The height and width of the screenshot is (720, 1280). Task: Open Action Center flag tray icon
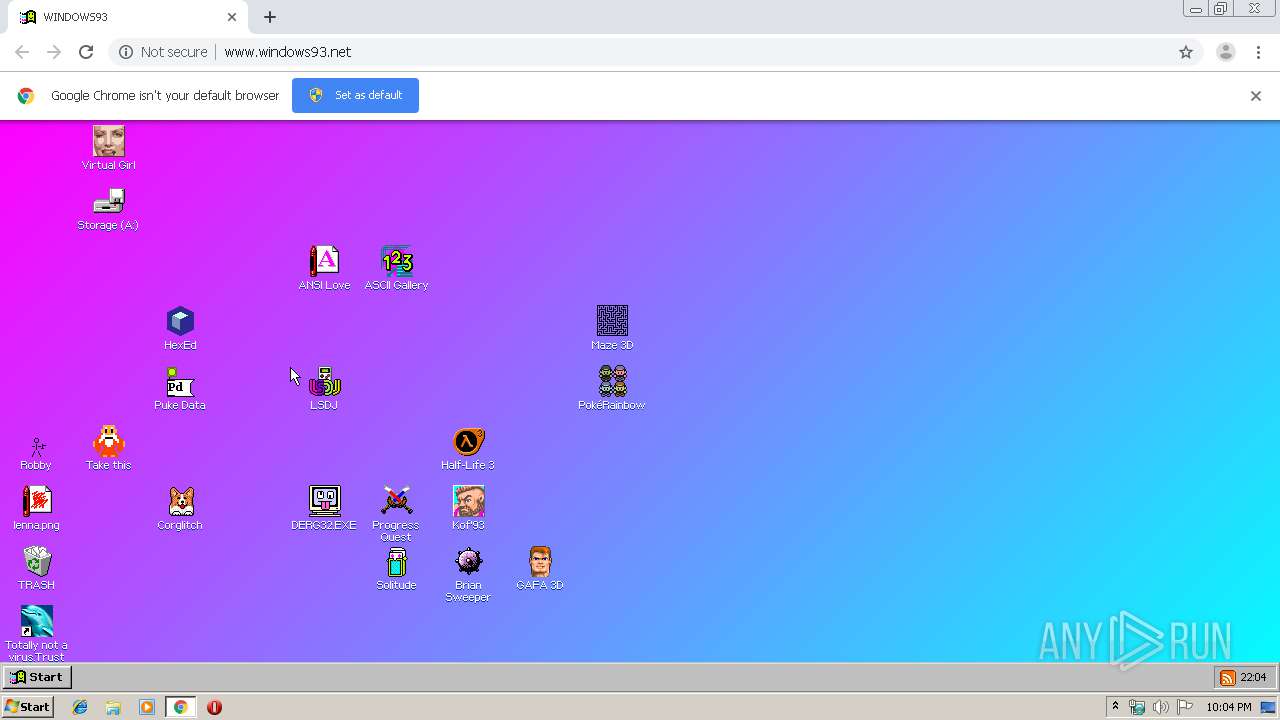pyautogui.click(x=1185, y=707)
